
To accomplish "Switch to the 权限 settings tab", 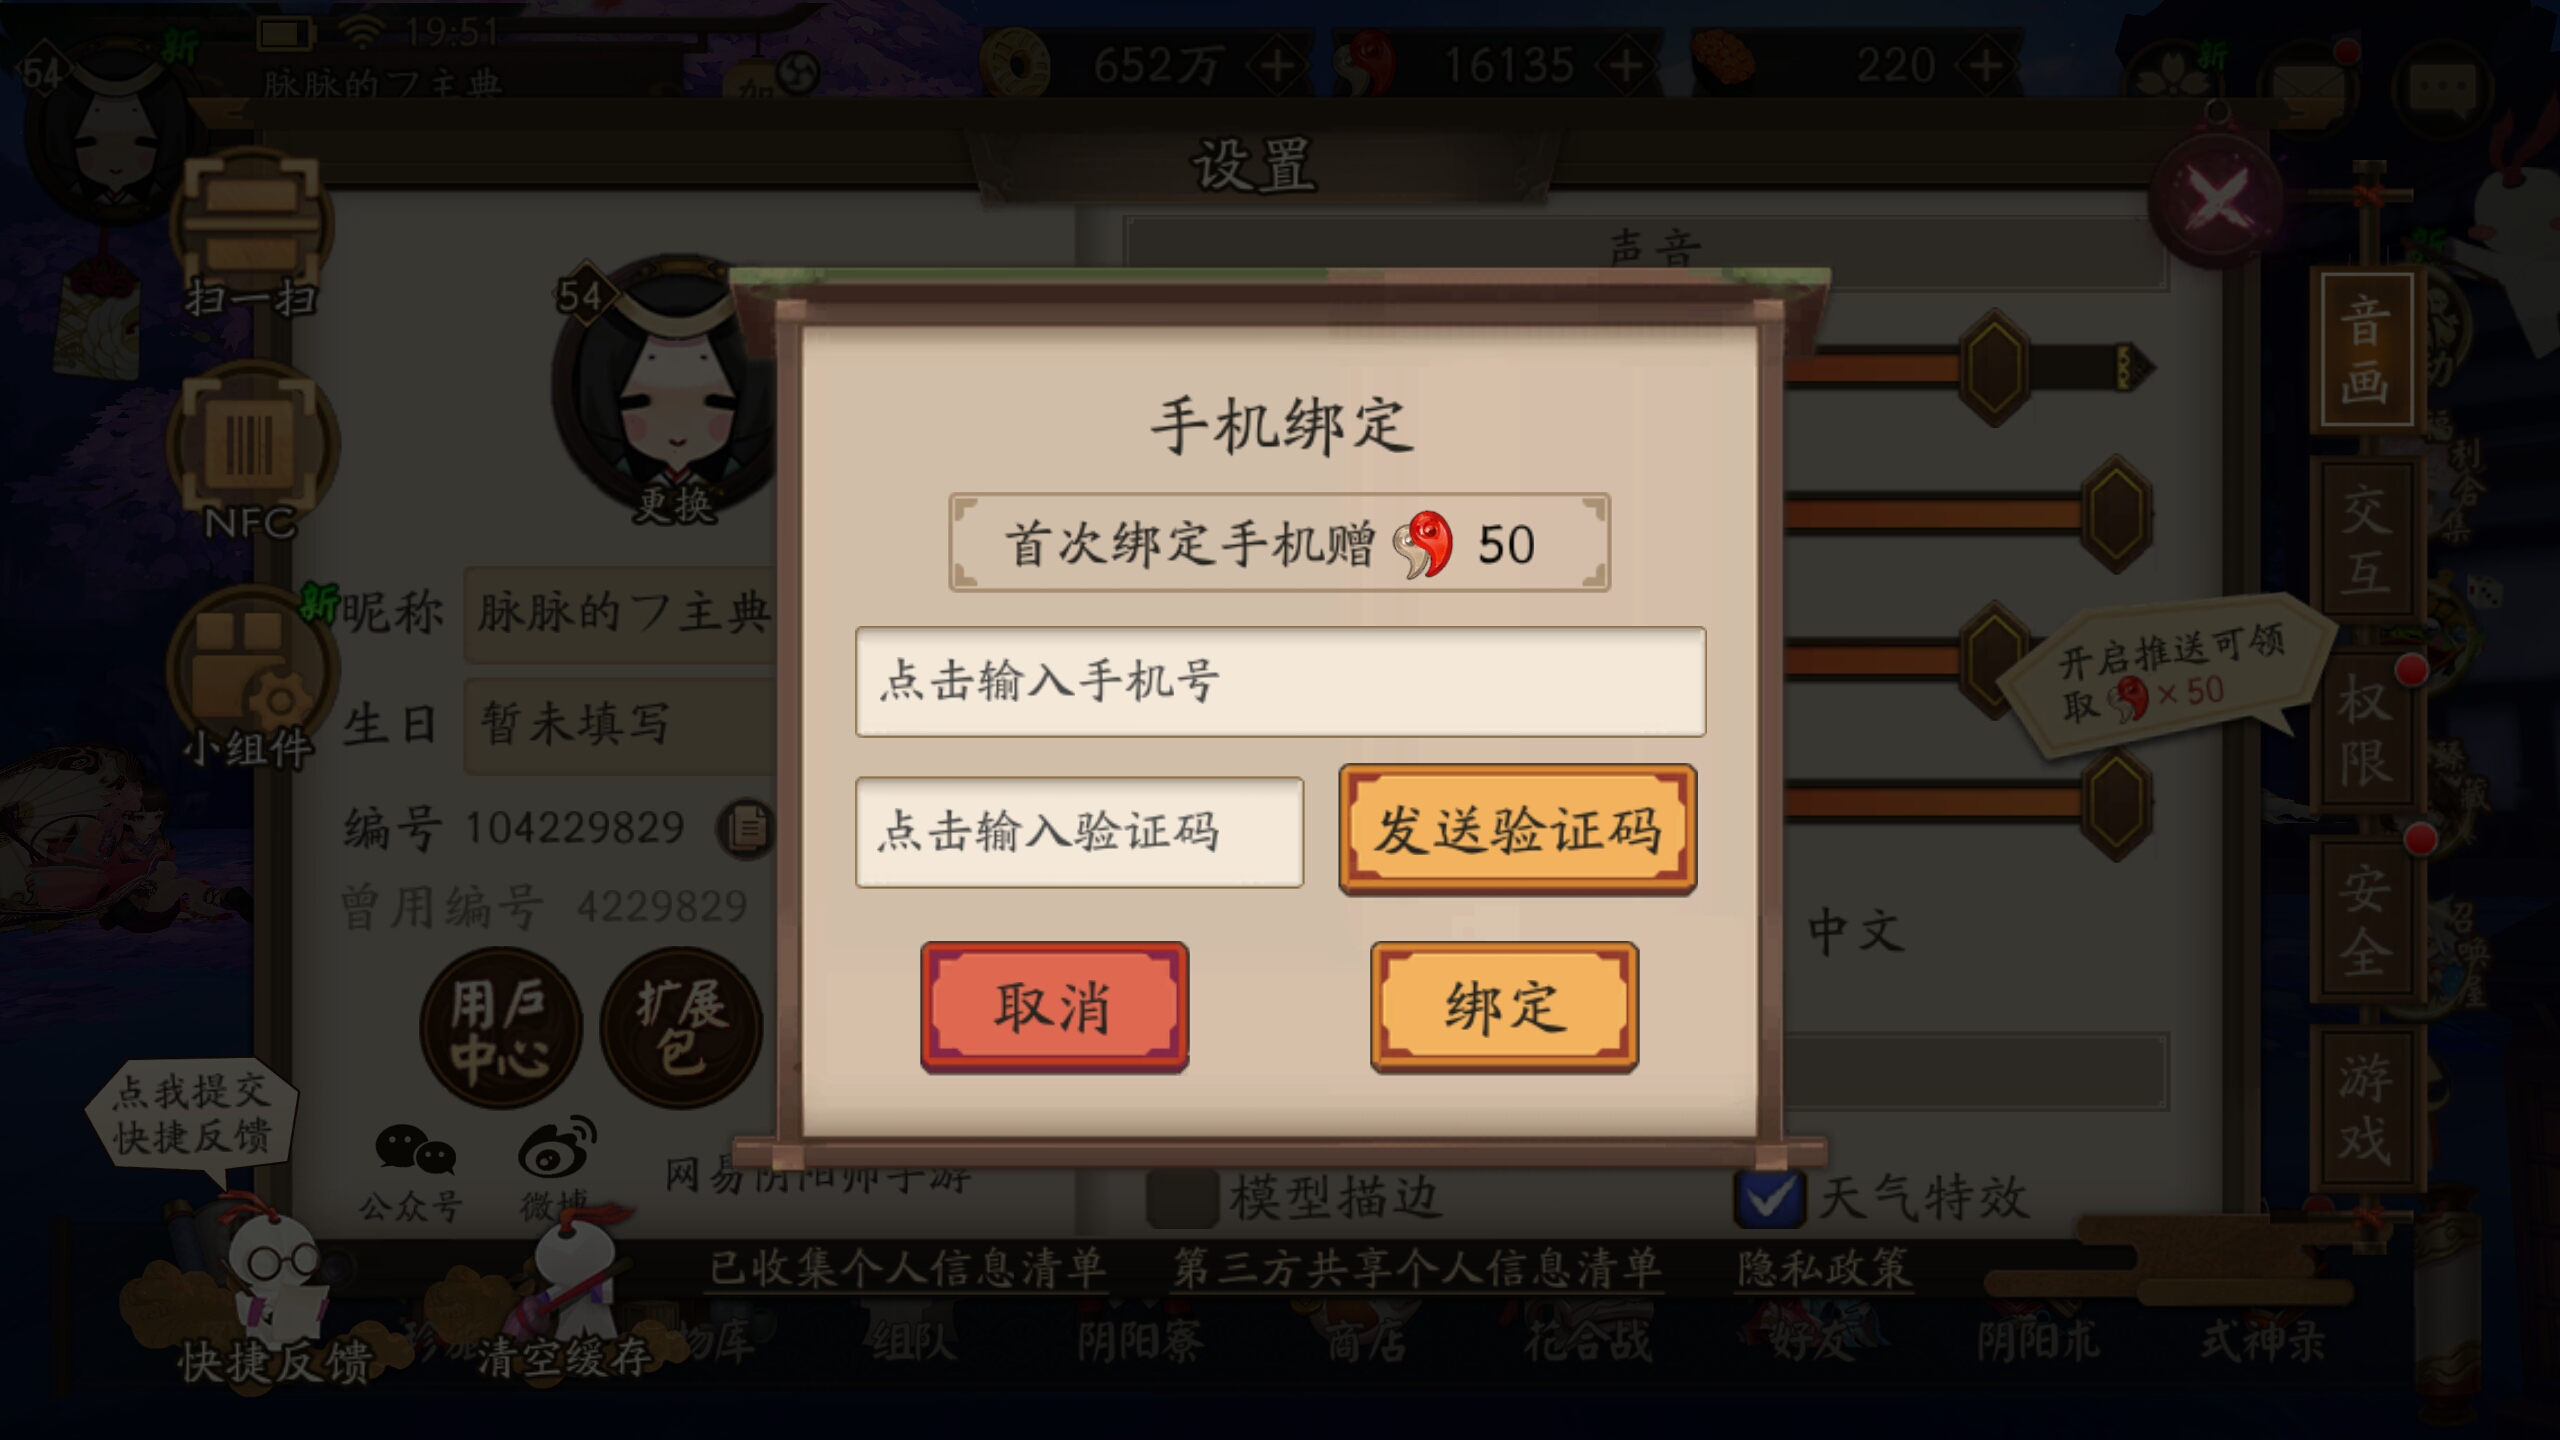I will click(2366, 730).
